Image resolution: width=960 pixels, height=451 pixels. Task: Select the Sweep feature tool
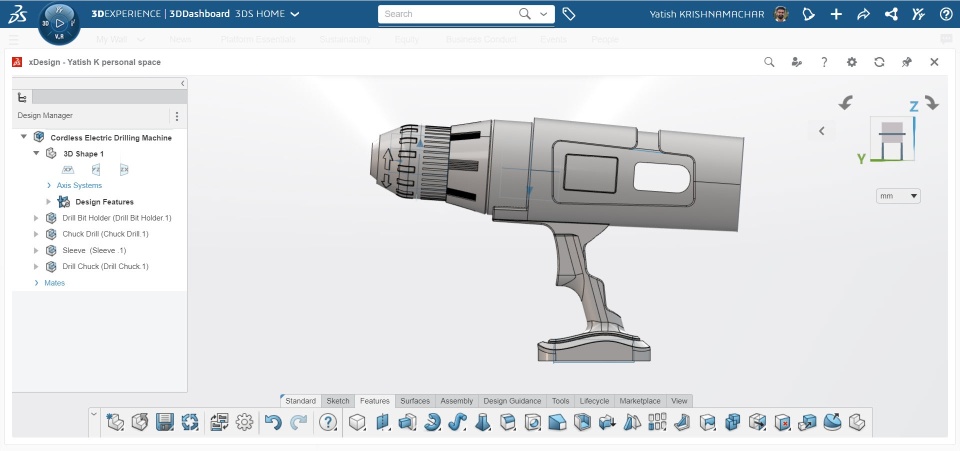[x=457, y=422]
